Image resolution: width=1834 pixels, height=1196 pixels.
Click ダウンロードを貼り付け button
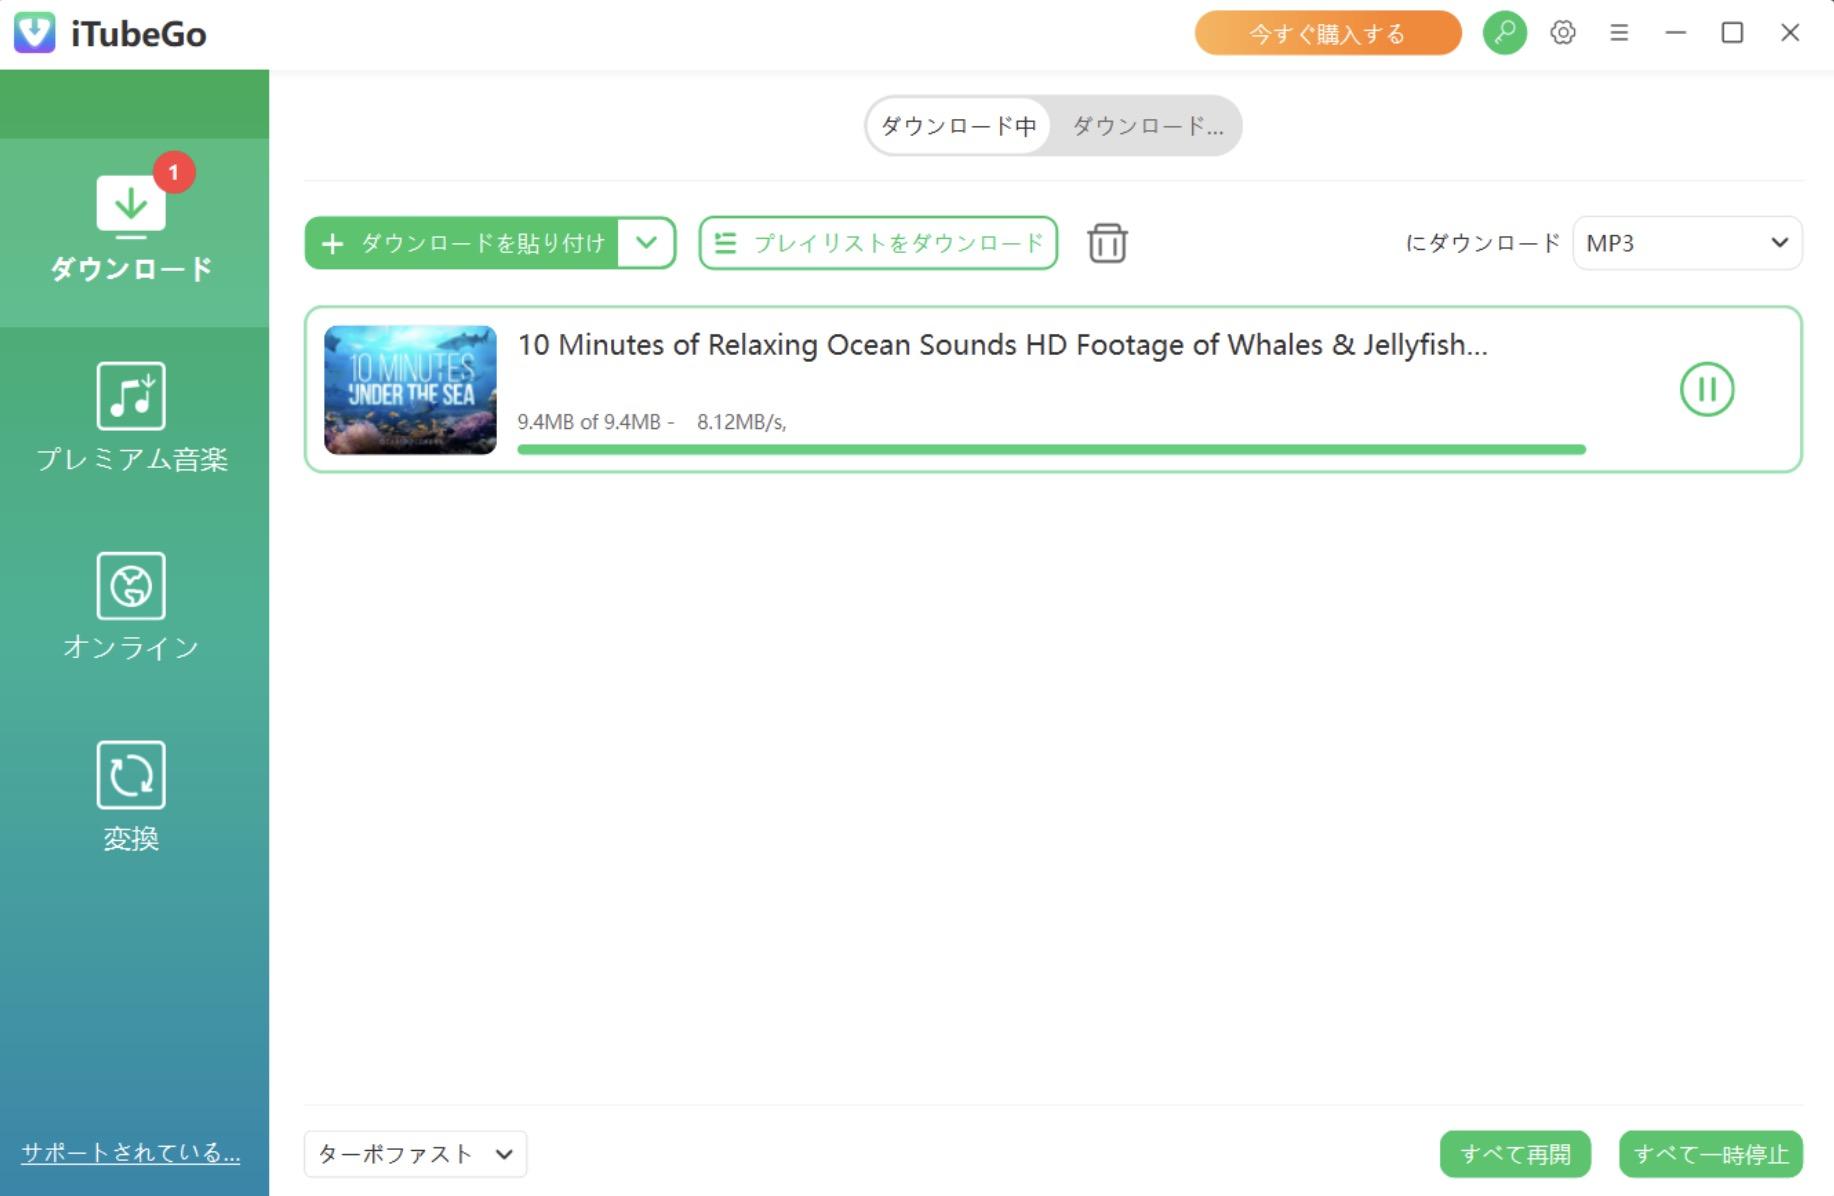click(x=462, y=243)
